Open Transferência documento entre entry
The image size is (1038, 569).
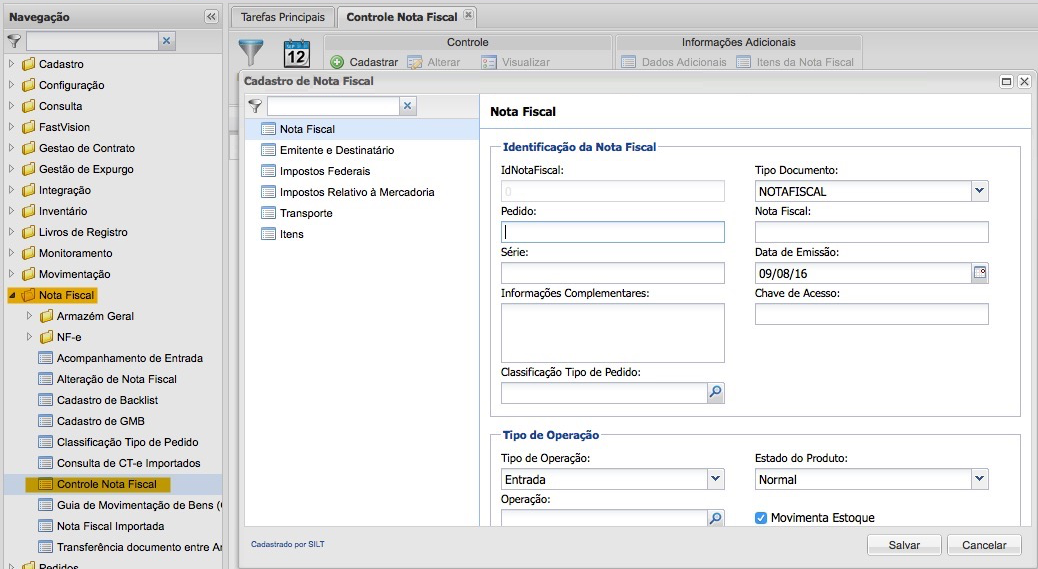coord(130,547)
